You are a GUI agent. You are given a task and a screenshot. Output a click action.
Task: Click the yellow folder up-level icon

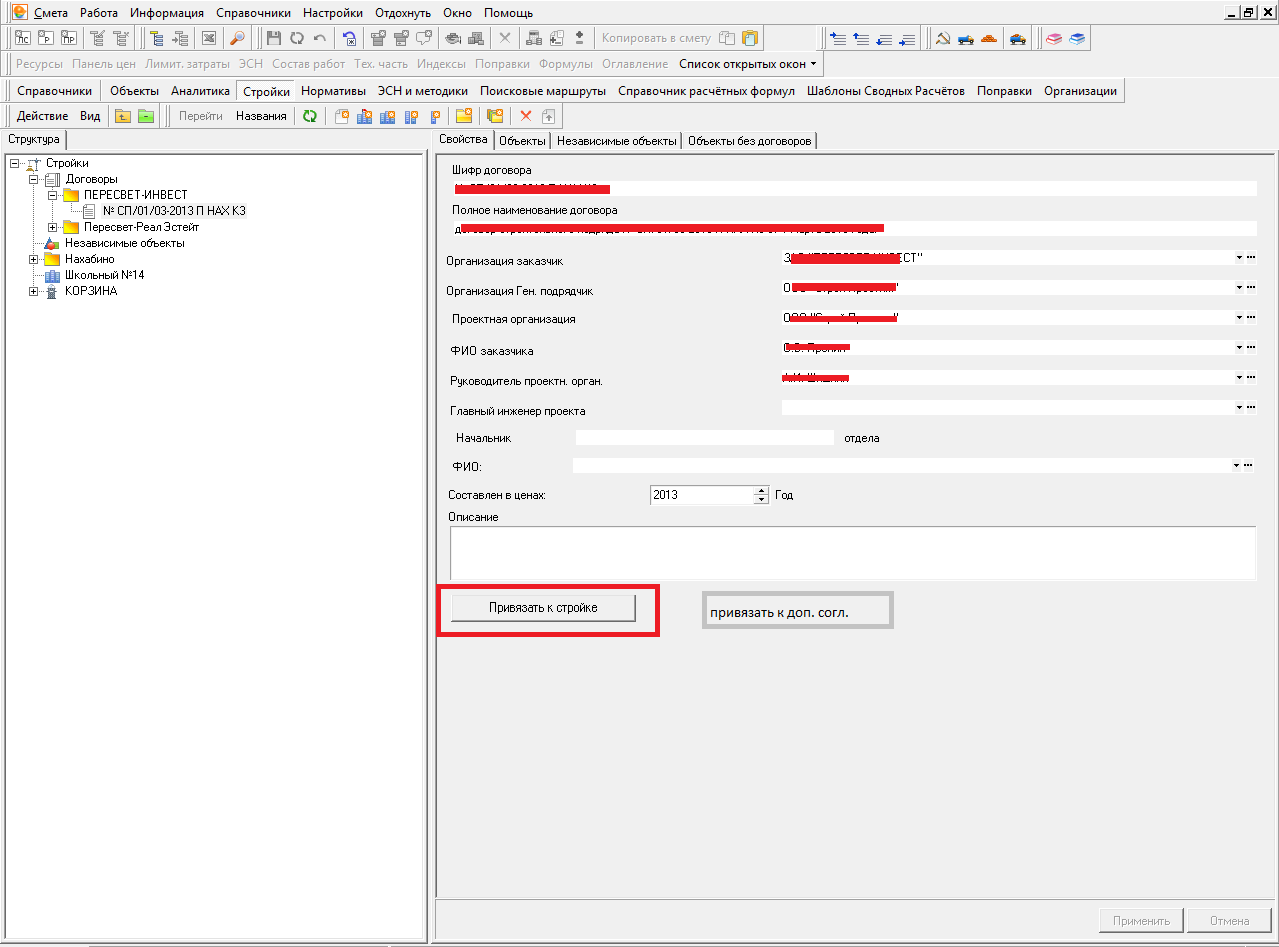tap(122, 116)
